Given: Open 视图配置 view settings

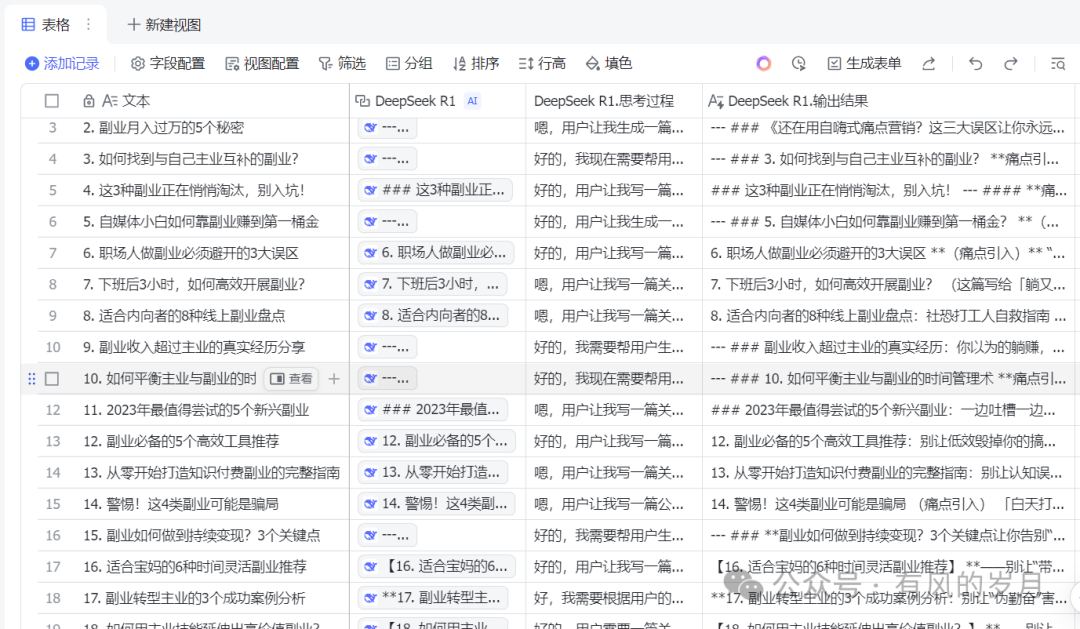Looking at the screenshot, I should [262, 63].
